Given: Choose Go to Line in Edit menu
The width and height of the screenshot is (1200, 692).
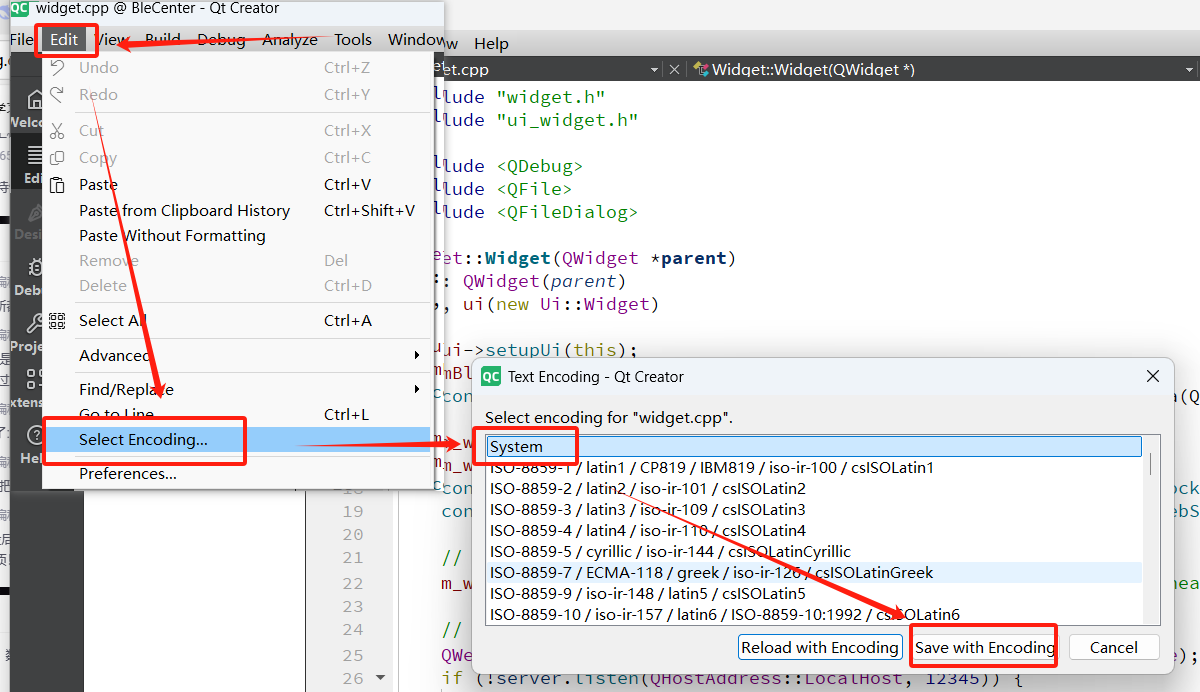Looking at the screenshot, I should [x=239, y=415].
